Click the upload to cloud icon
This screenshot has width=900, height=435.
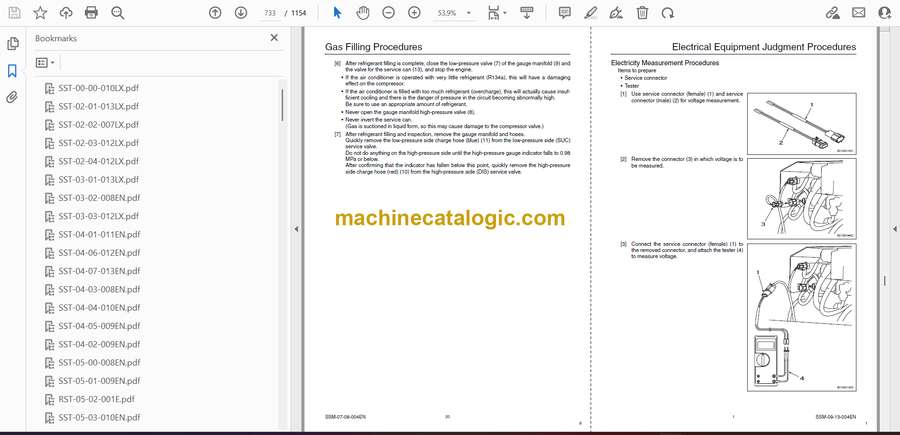pyautogui.click(x=66, y=13)
